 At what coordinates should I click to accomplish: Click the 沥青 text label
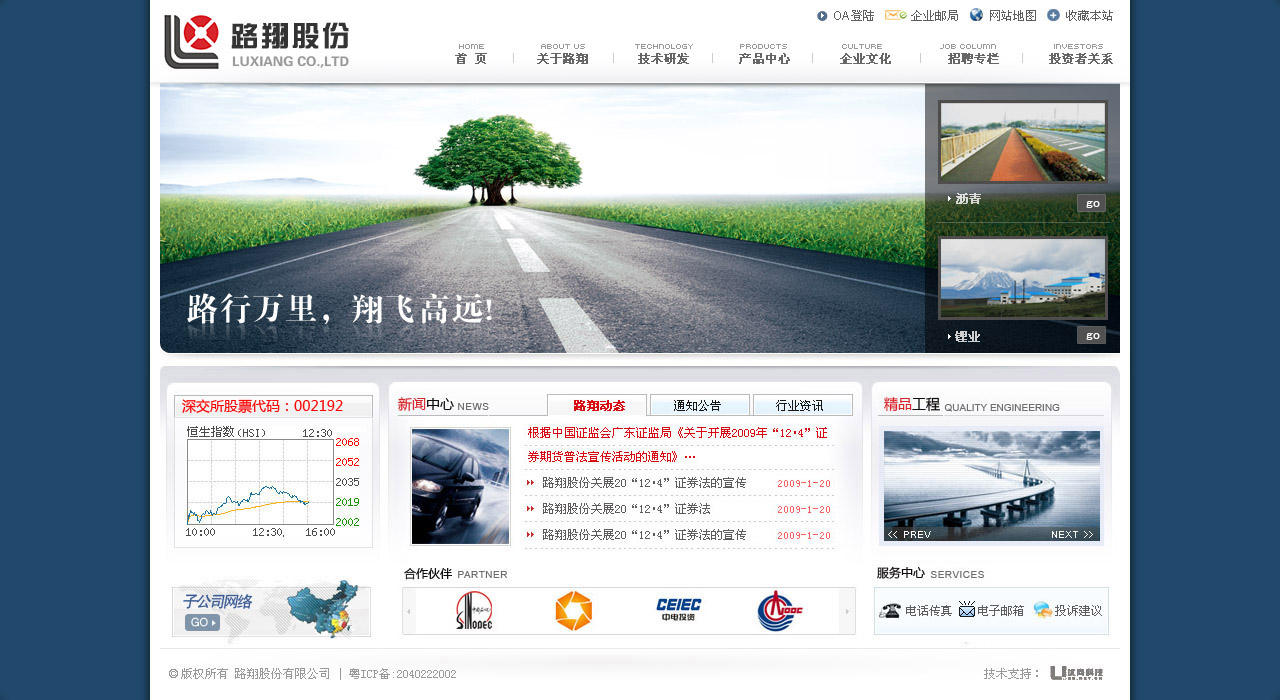point(968,199)
